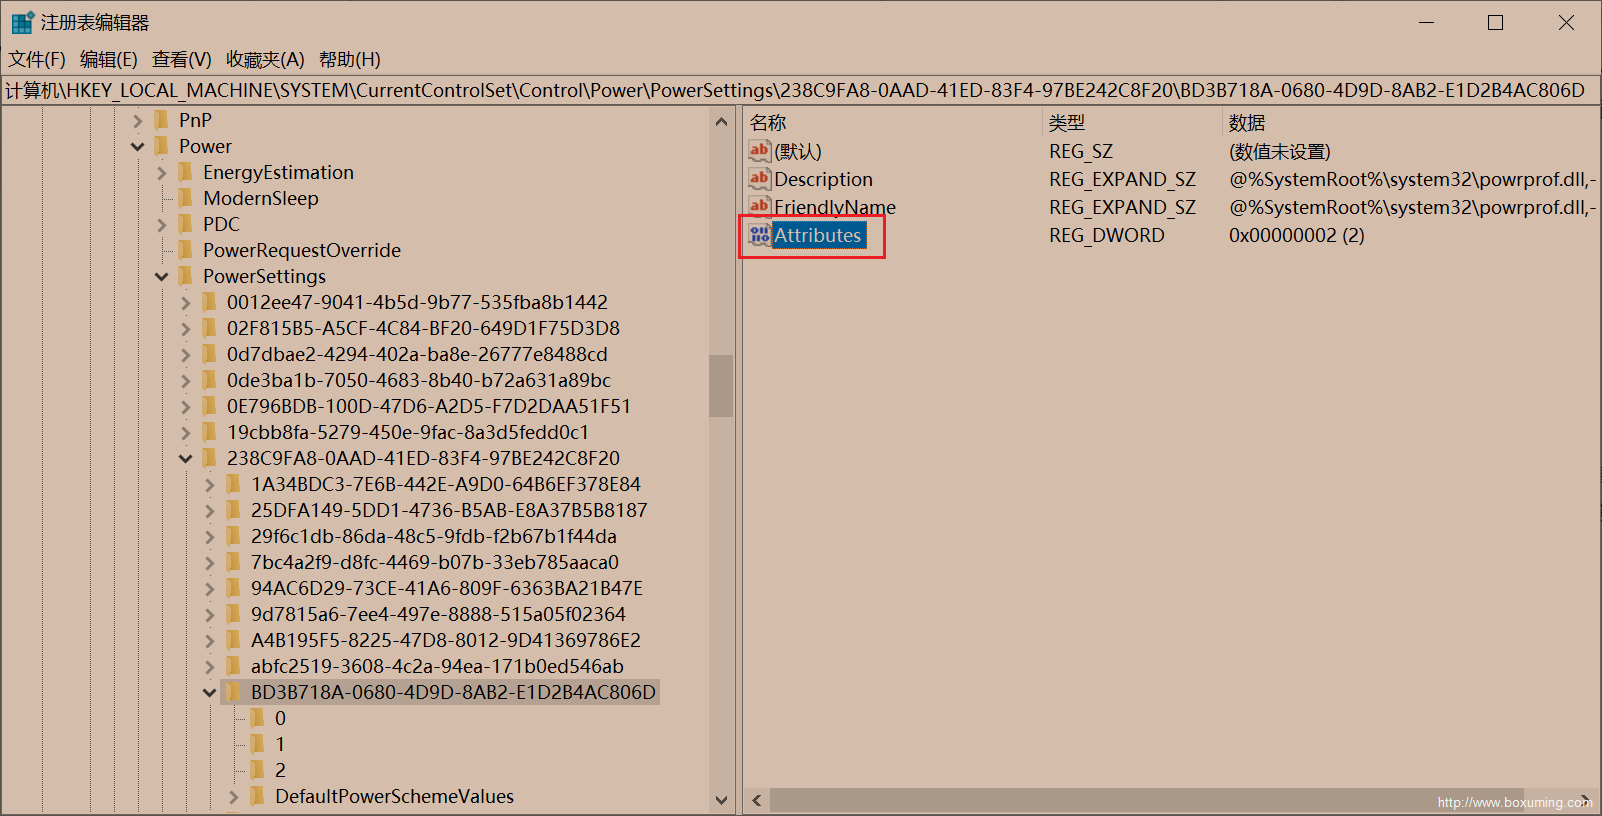Click the A4B195F5-8225 folder icon
The width and height of the screenshot is (1602, 816).
tap(234, 640)
